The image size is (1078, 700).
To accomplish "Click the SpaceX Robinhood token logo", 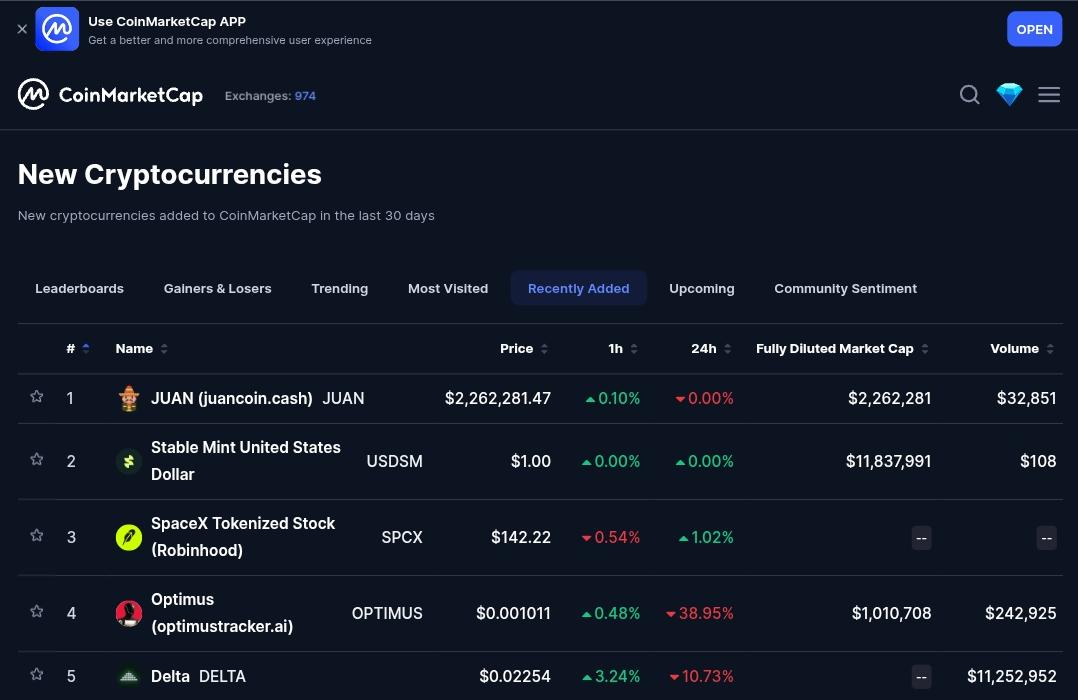I will [x=129, y=537].
